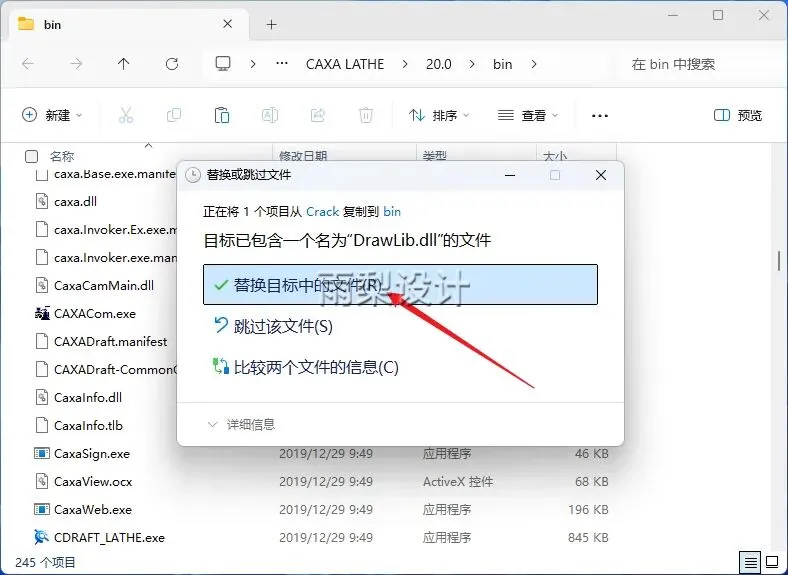This screenshot has width=788, height=575.
Task: Select the caxa.Invoker.Ex.exe manifest file
Action: (115, 230)
